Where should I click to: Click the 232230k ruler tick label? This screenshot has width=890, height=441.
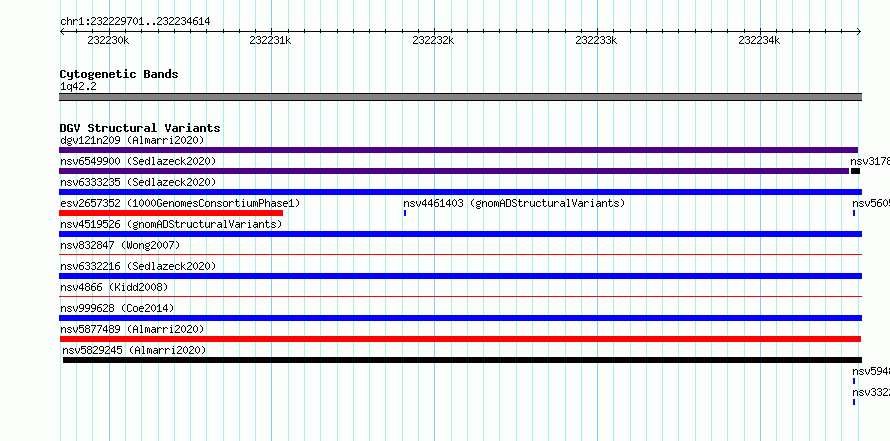coord(108,40)
